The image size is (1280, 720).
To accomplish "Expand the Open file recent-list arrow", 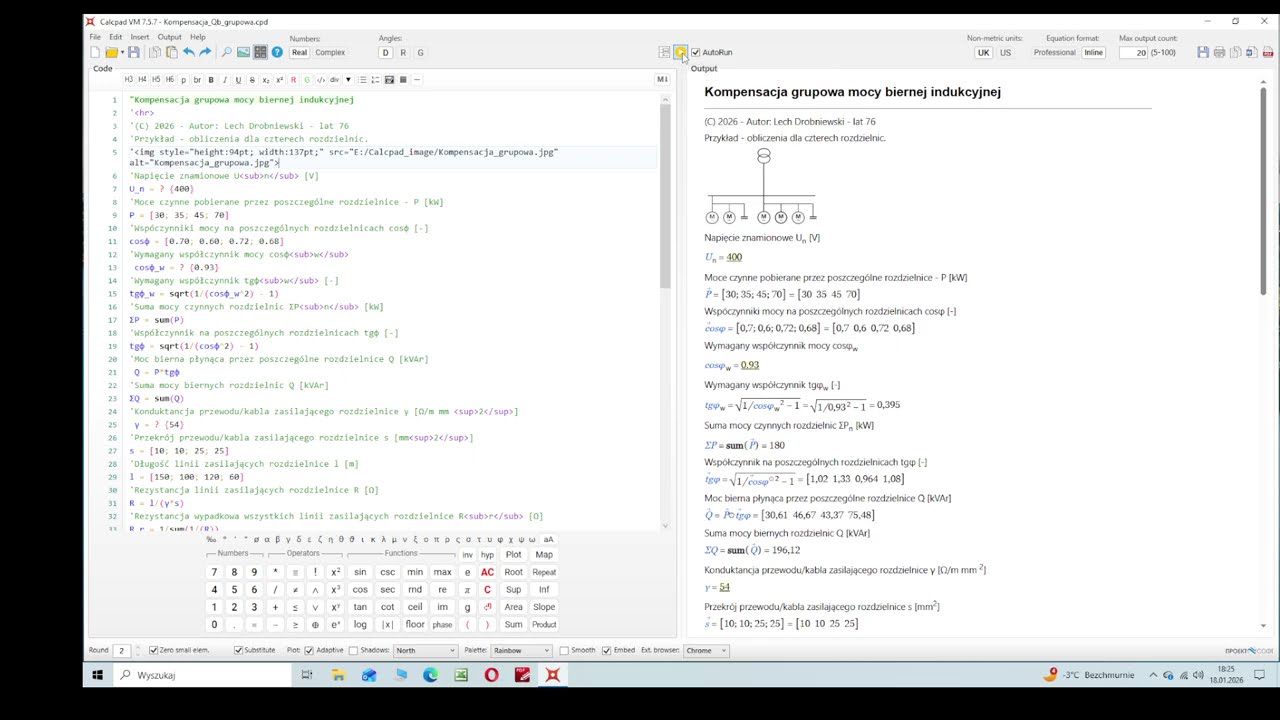I will point(122,52).
